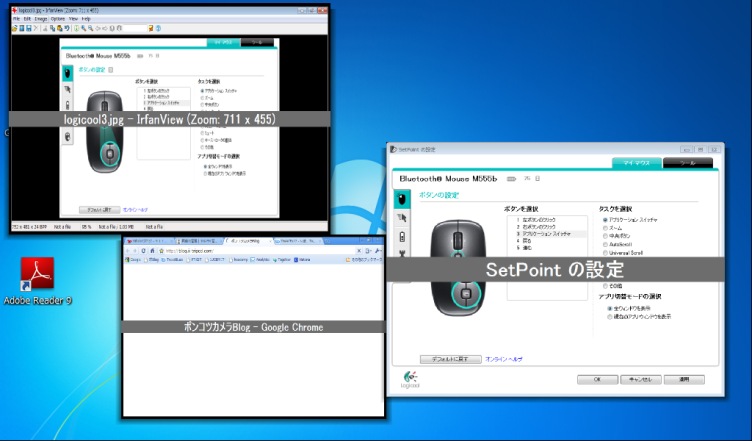
Task: Click the 適用 button in SetPoint
Action: point(684,380)
